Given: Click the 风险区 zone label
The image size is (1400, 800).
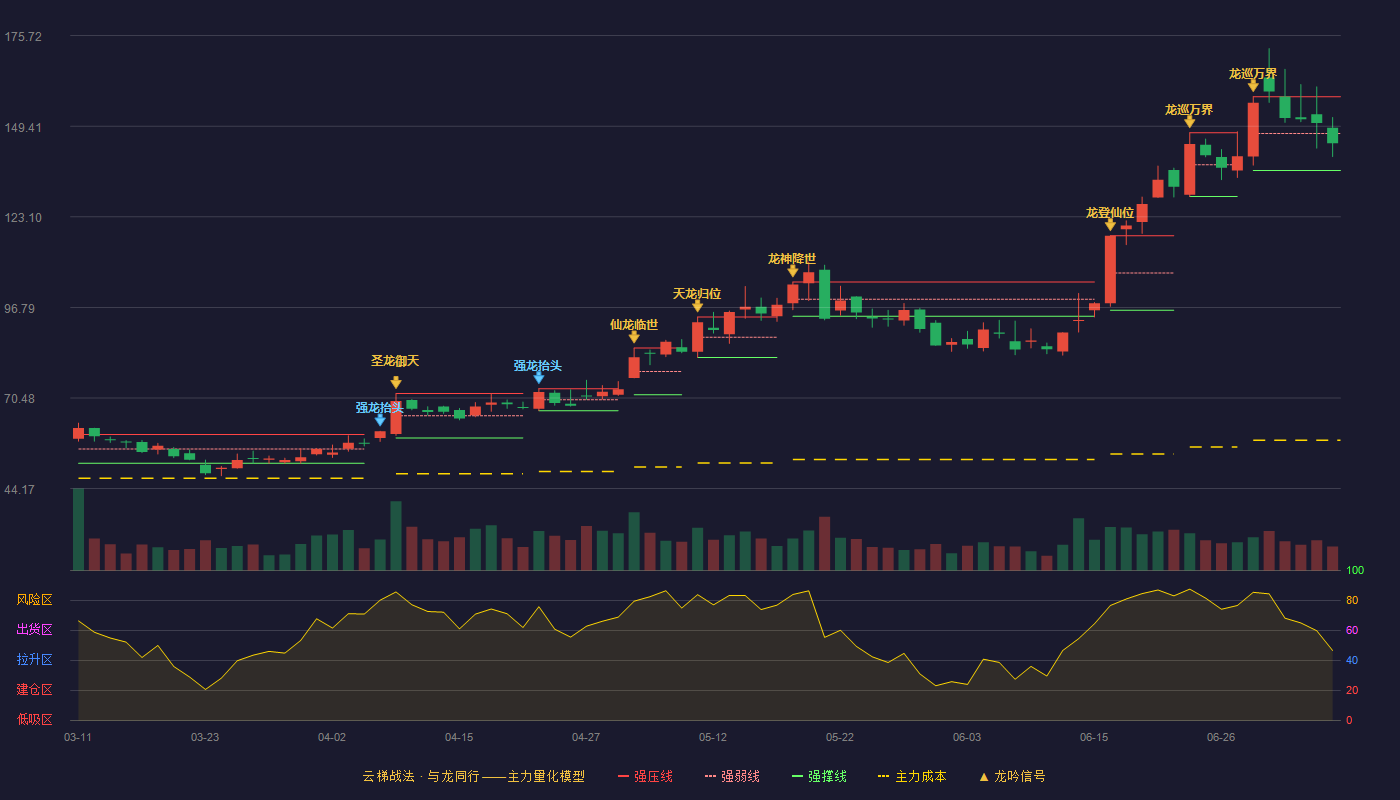Looking at the screenshot, I should pyautogui.click(x=34, y=600).
